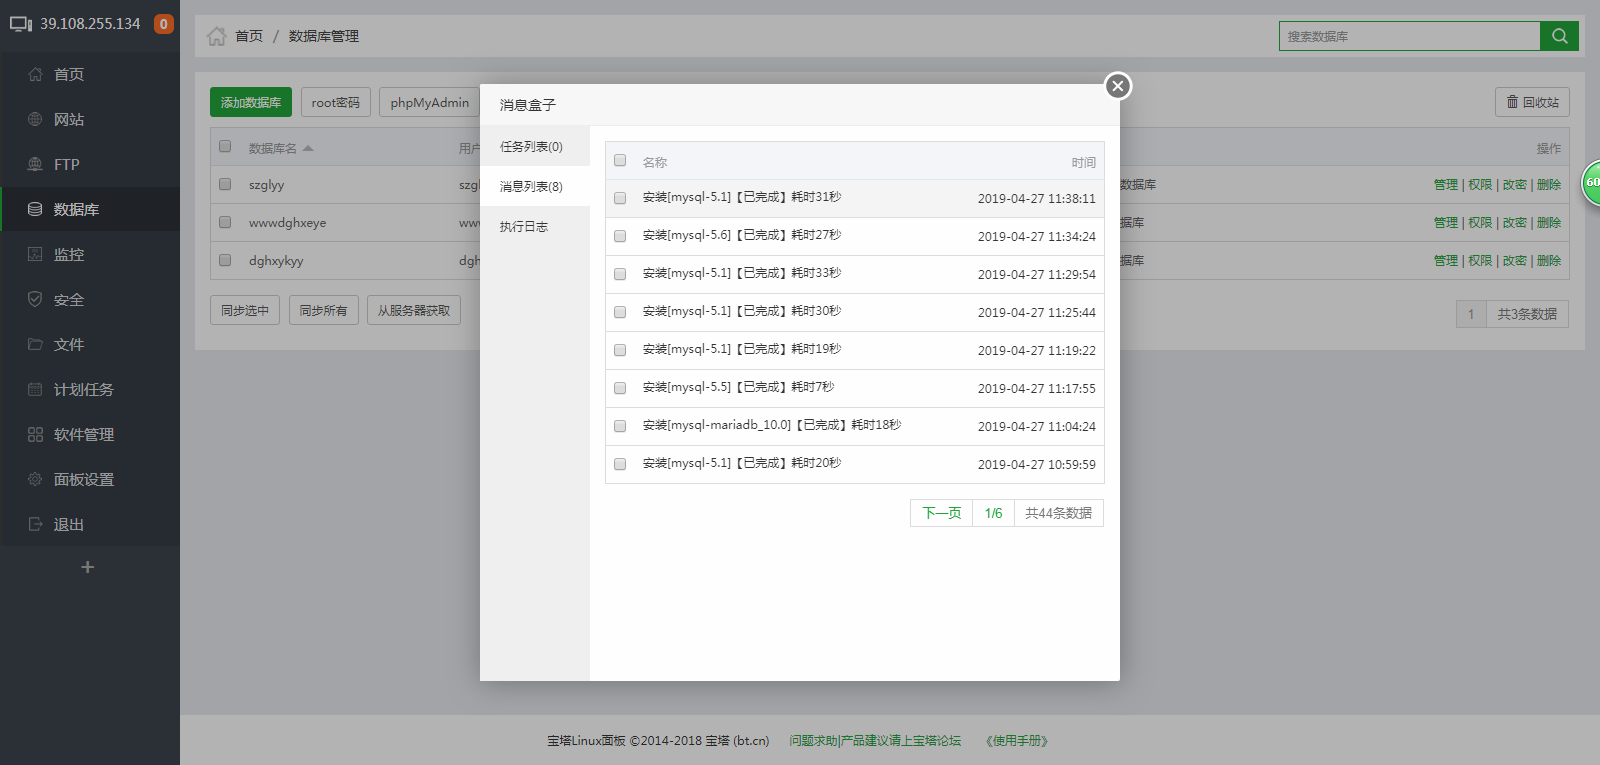Click the 时间 column header
The image size is (1600, 765).
[1083, 162]
